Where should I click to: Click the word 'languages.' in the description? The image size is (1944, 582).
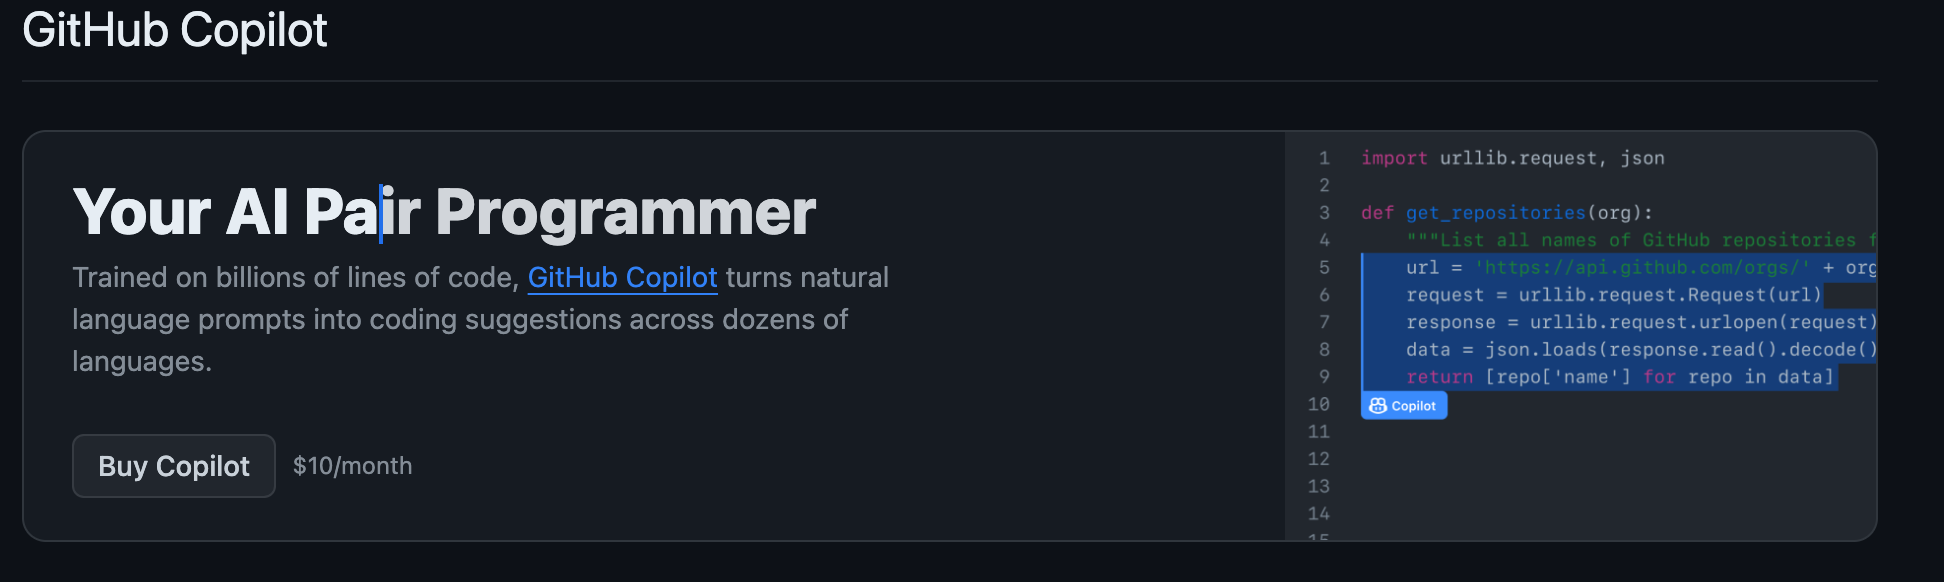tap(142, 361)
